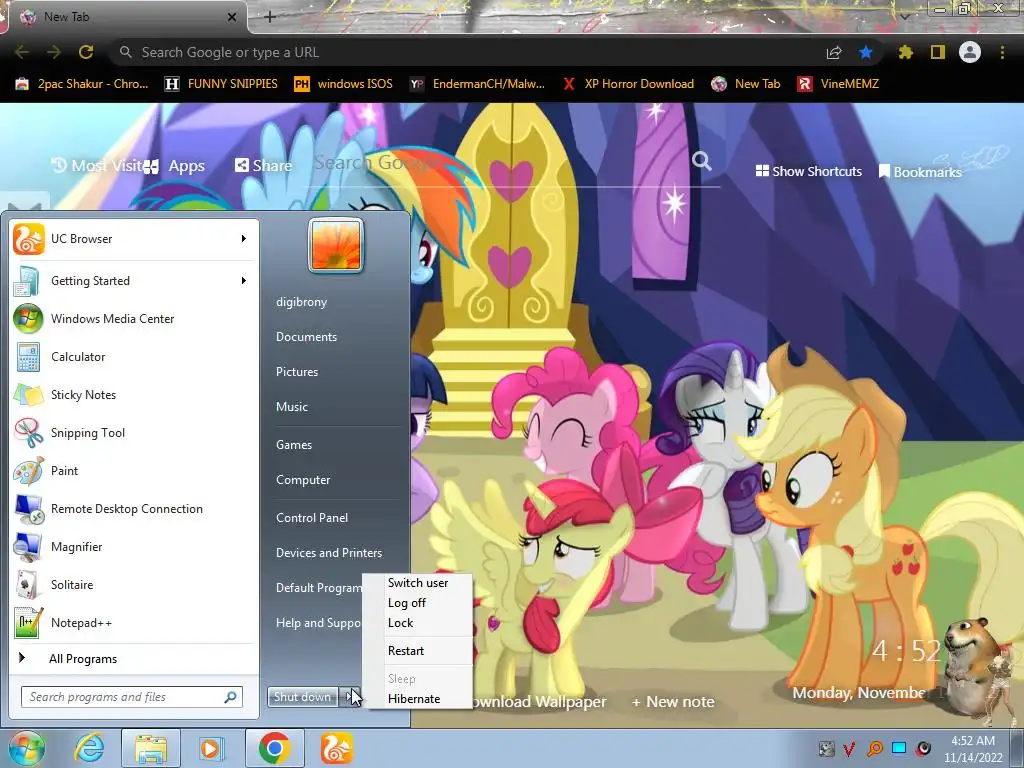Open a new Chrome tab with plus
The image size is (1024, 768).
coord(270,17)
